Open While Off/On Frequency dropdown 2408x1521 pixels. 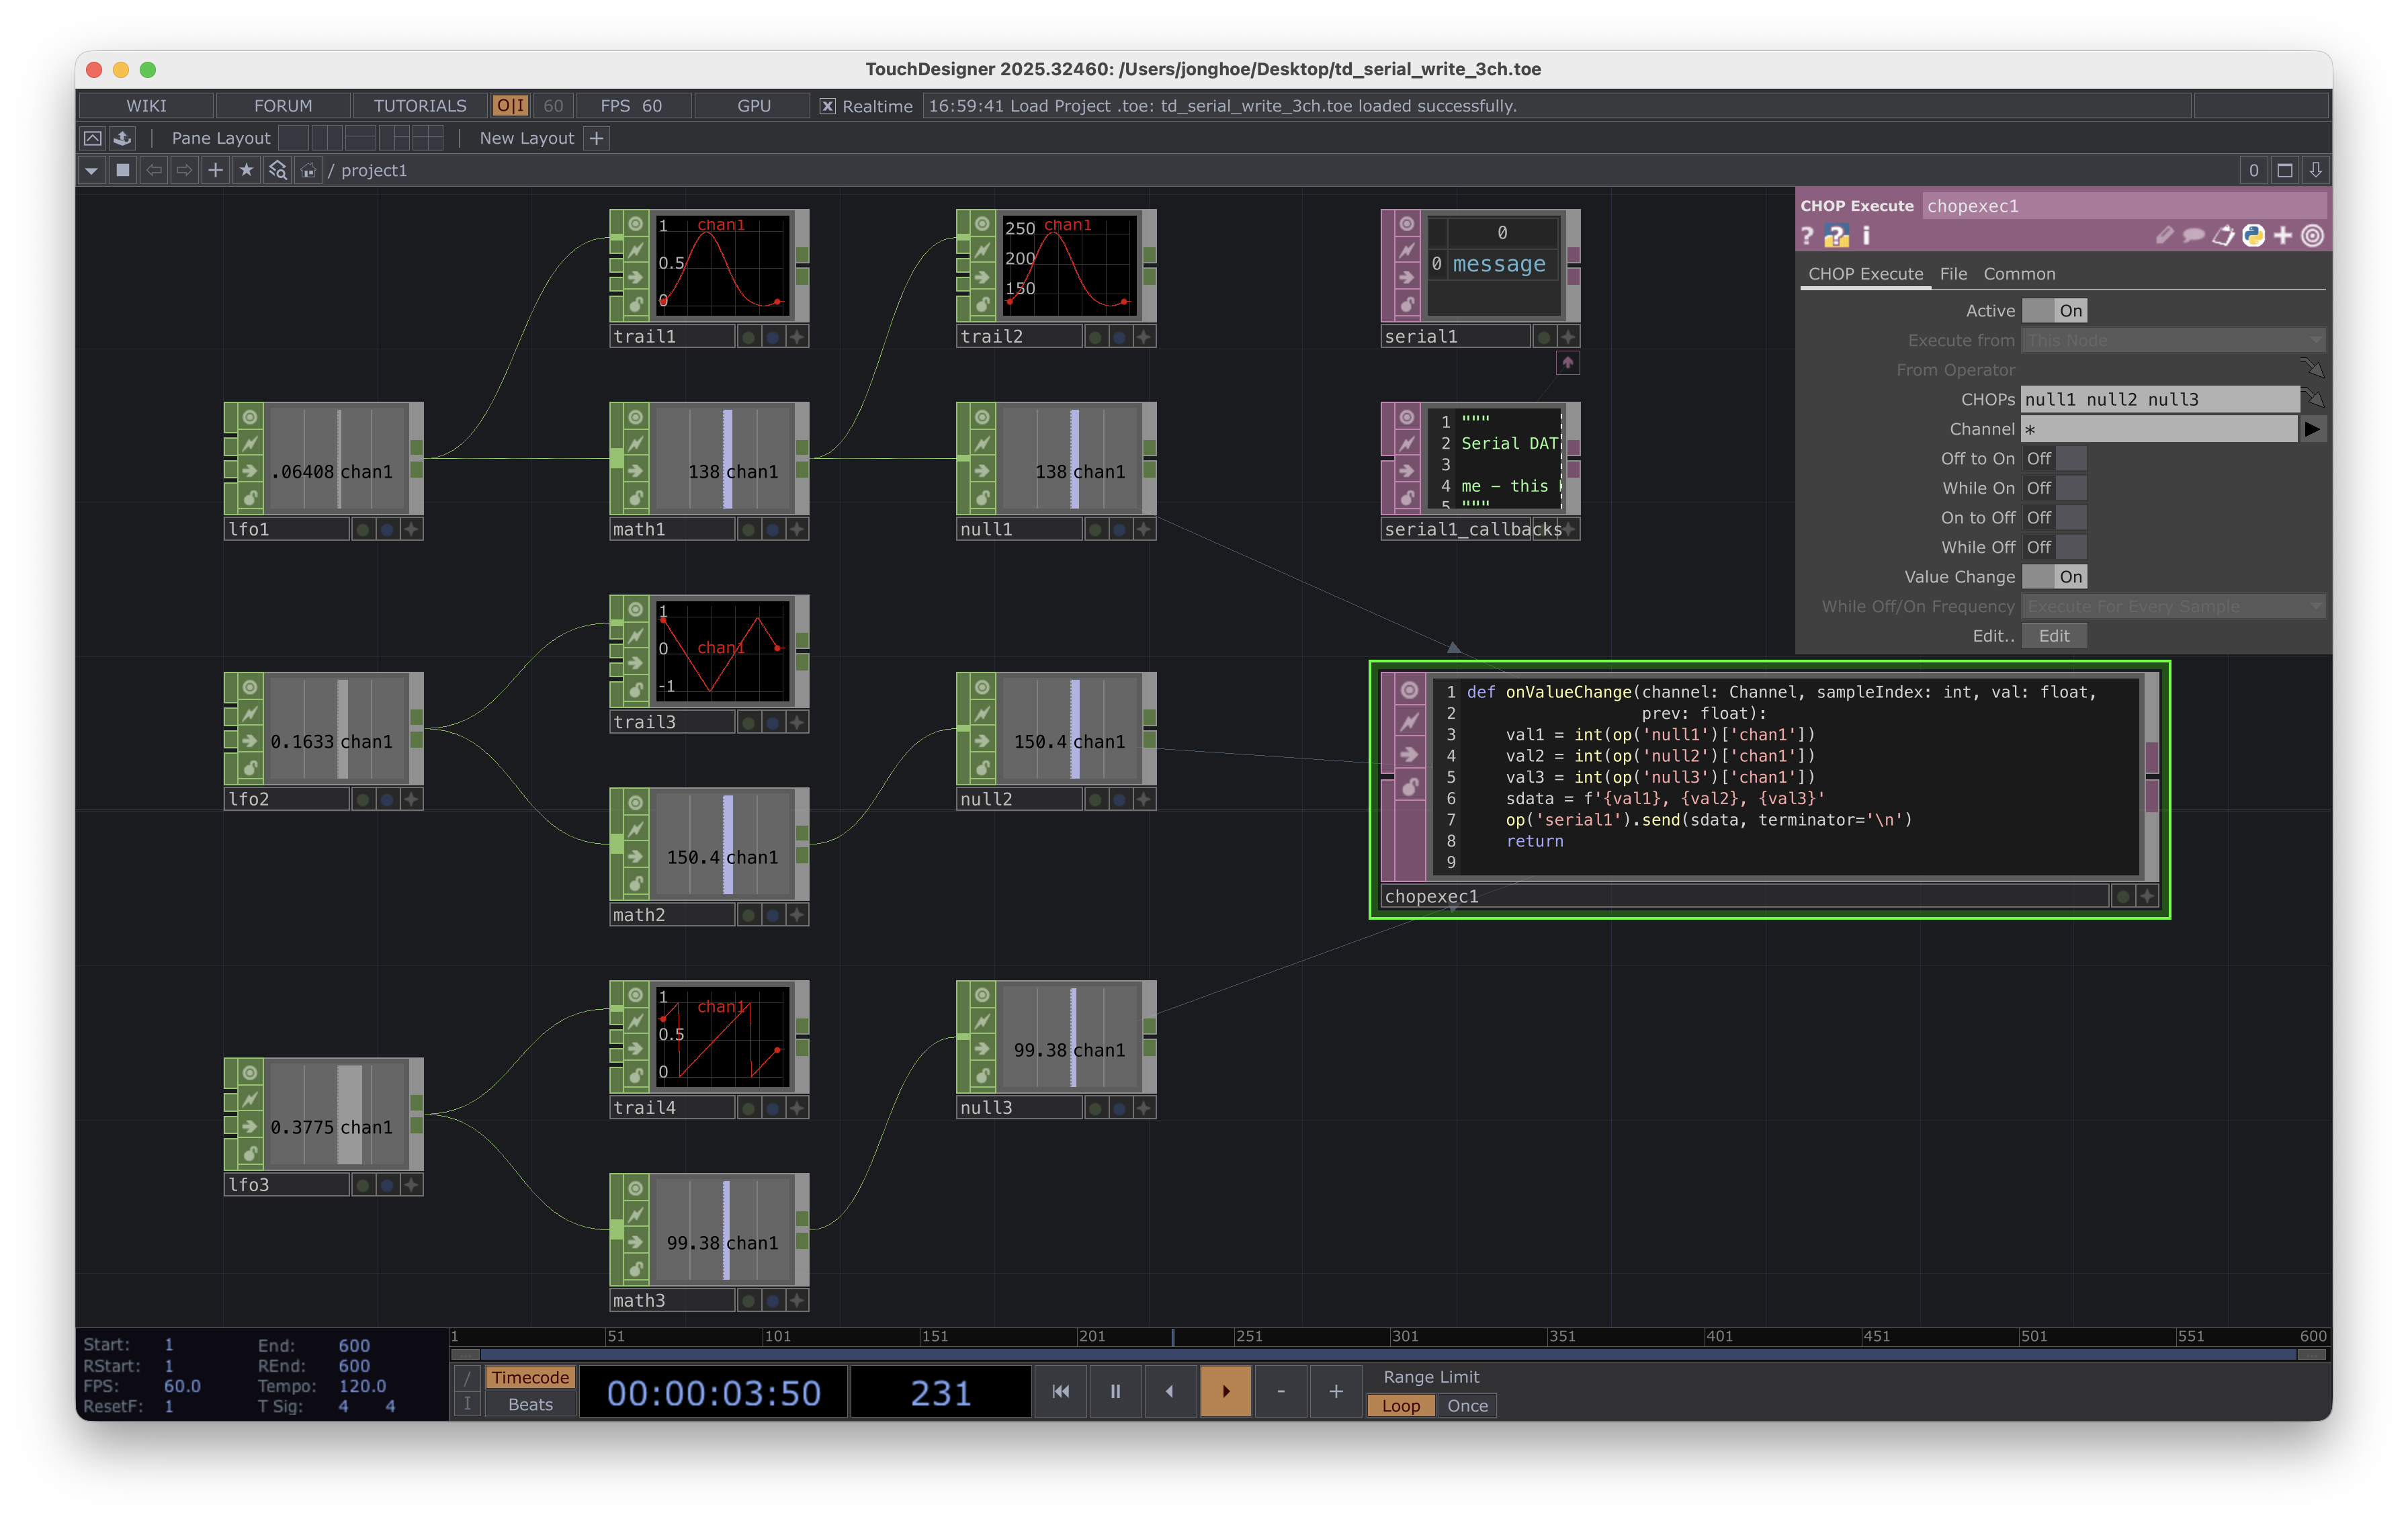2173,607
